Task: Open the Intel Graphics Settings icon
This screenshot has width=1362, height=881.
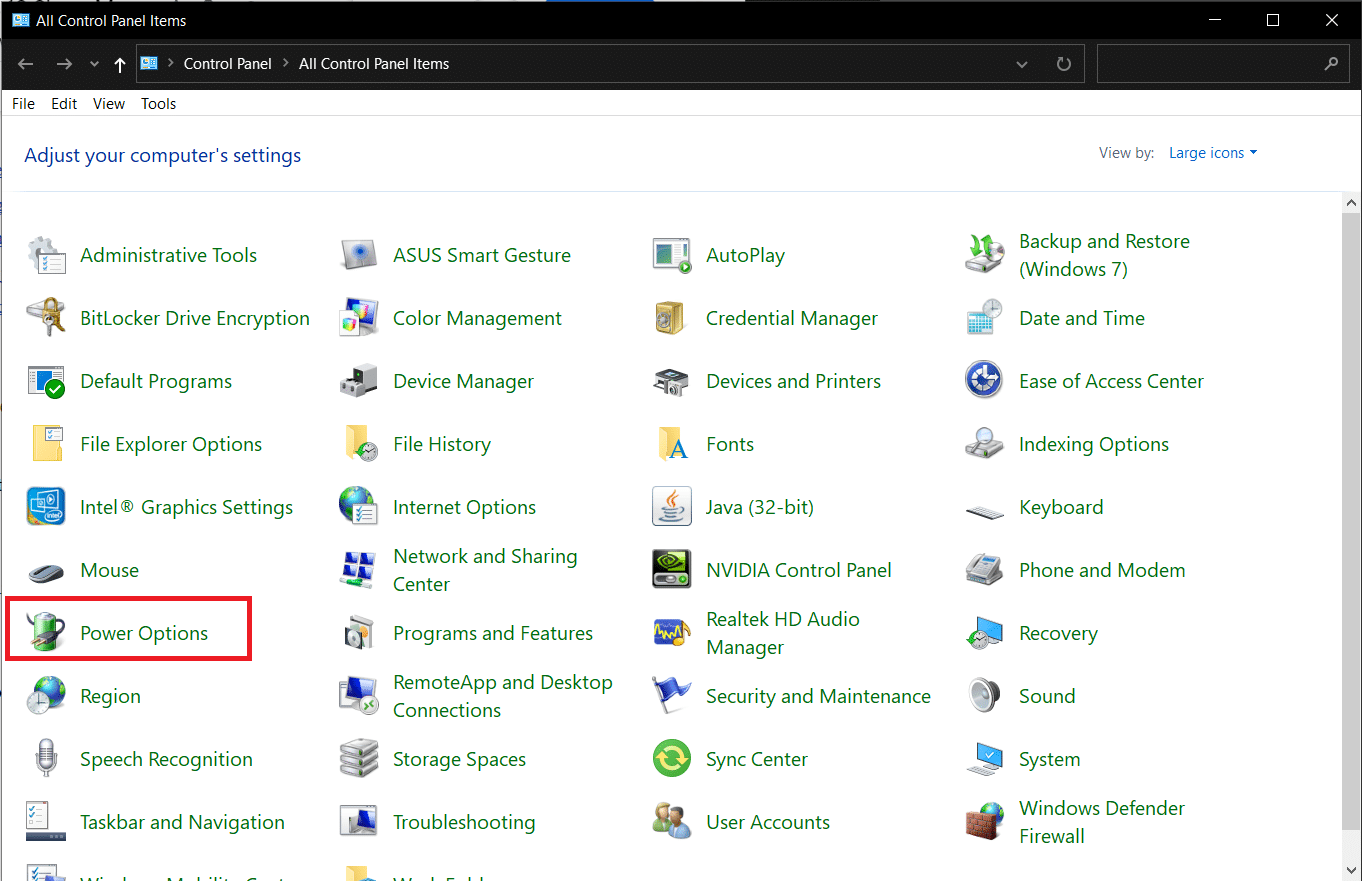Action: [46, 507]
